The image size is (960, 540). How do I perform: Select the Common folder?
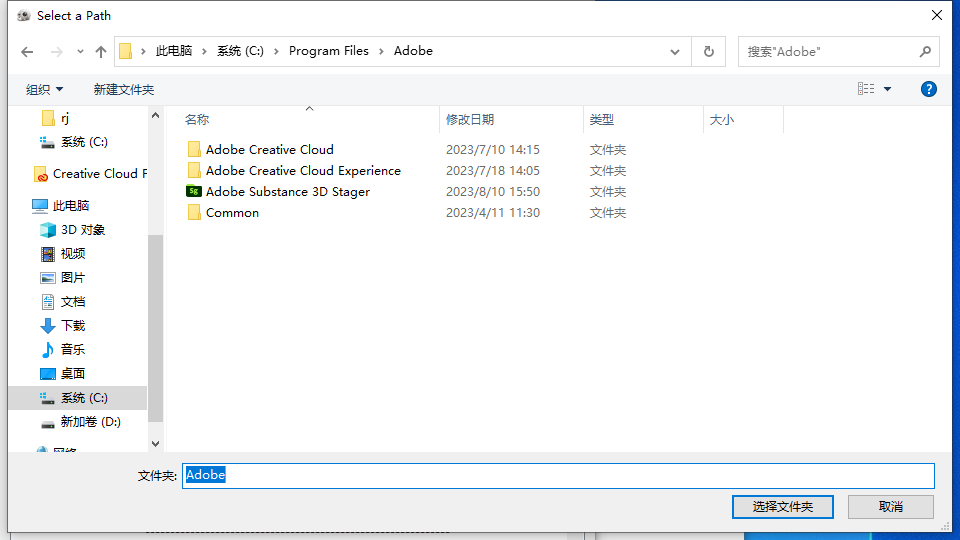coord(232,212)
